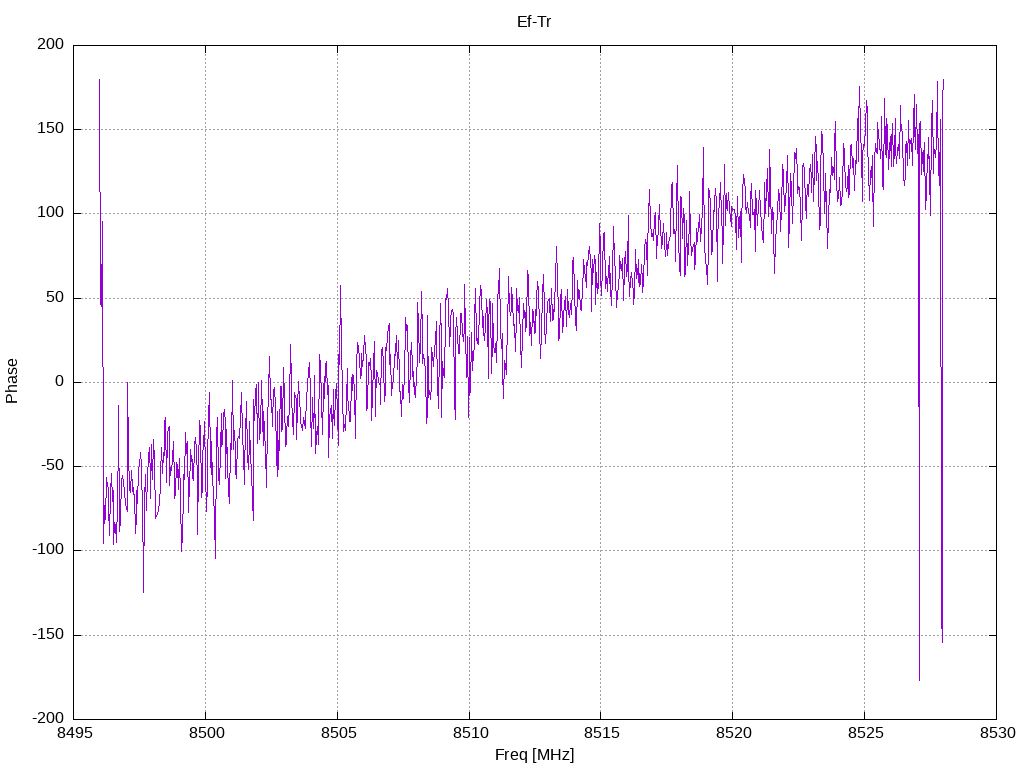The image size is (1024, 768).
Task: Click the Phase axis label
Action: coord(12,381)
